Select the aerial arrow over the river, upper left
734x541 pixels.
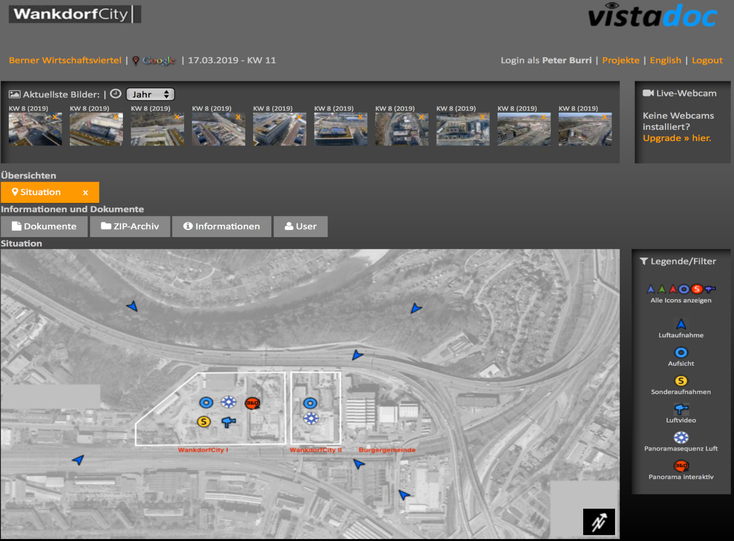132,307
